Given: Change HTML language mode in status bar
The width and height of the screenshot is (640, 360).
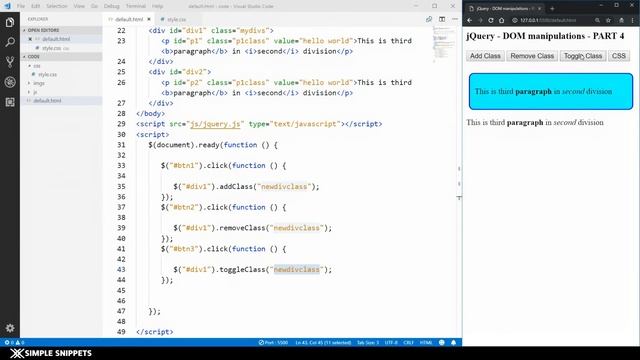Looking at the screenshot, I should pyautogui.click(x=426, y=342).
